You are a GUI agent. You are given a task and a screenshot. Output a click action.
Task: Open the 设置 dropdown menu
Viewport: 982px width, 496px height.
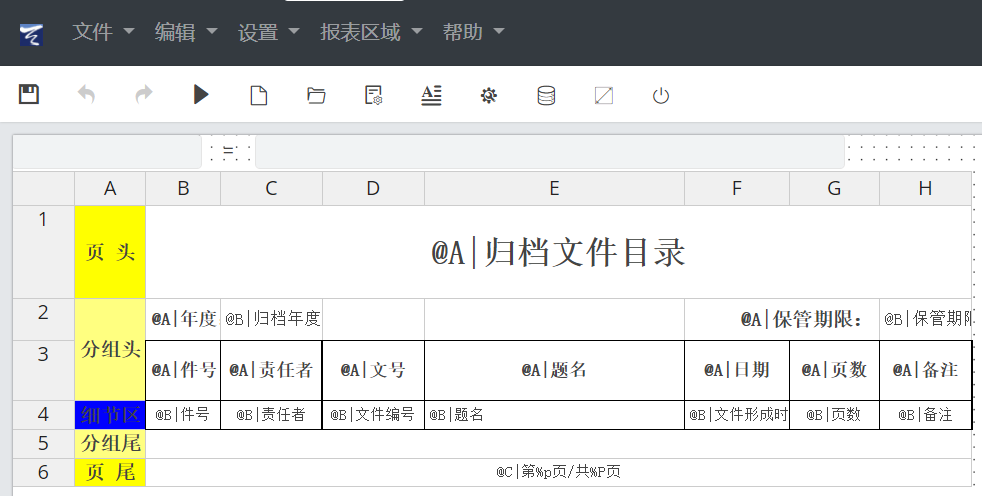coord(269,32)
